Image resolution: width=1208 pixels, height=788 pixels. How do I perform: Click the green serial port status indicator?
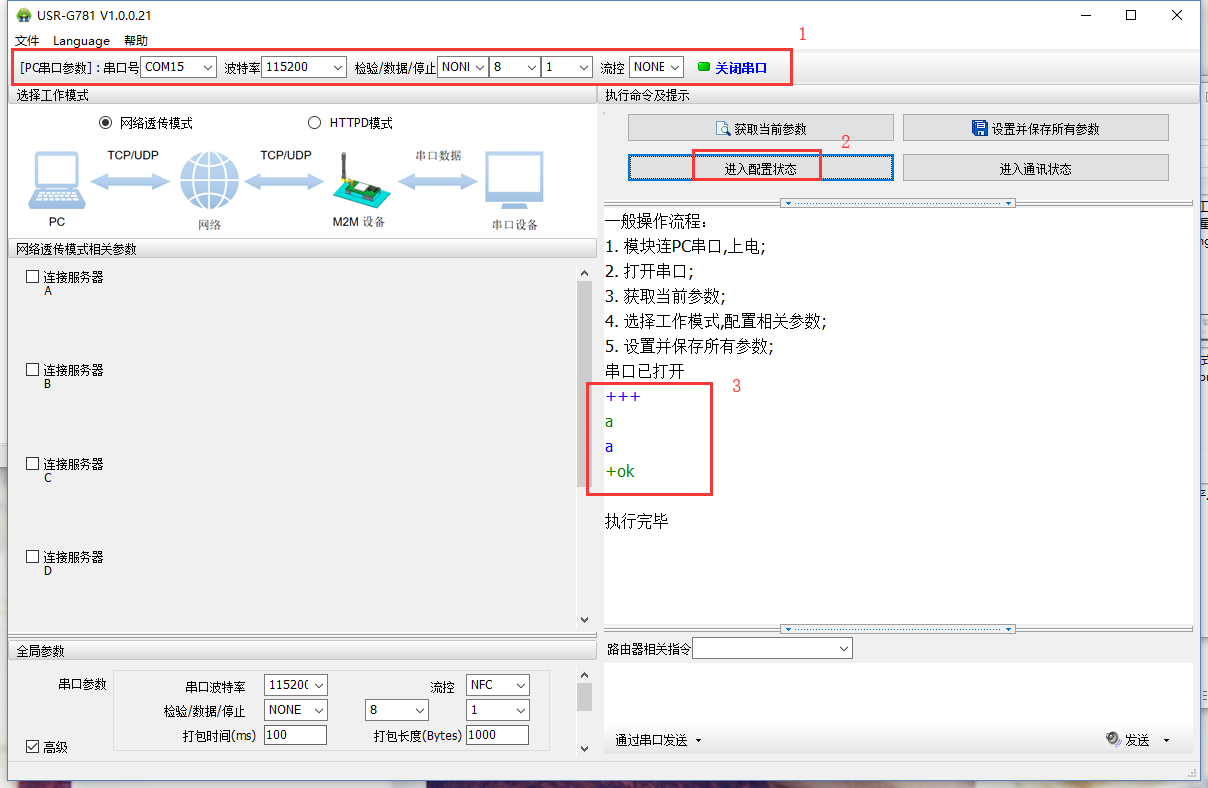pos(704,67)
